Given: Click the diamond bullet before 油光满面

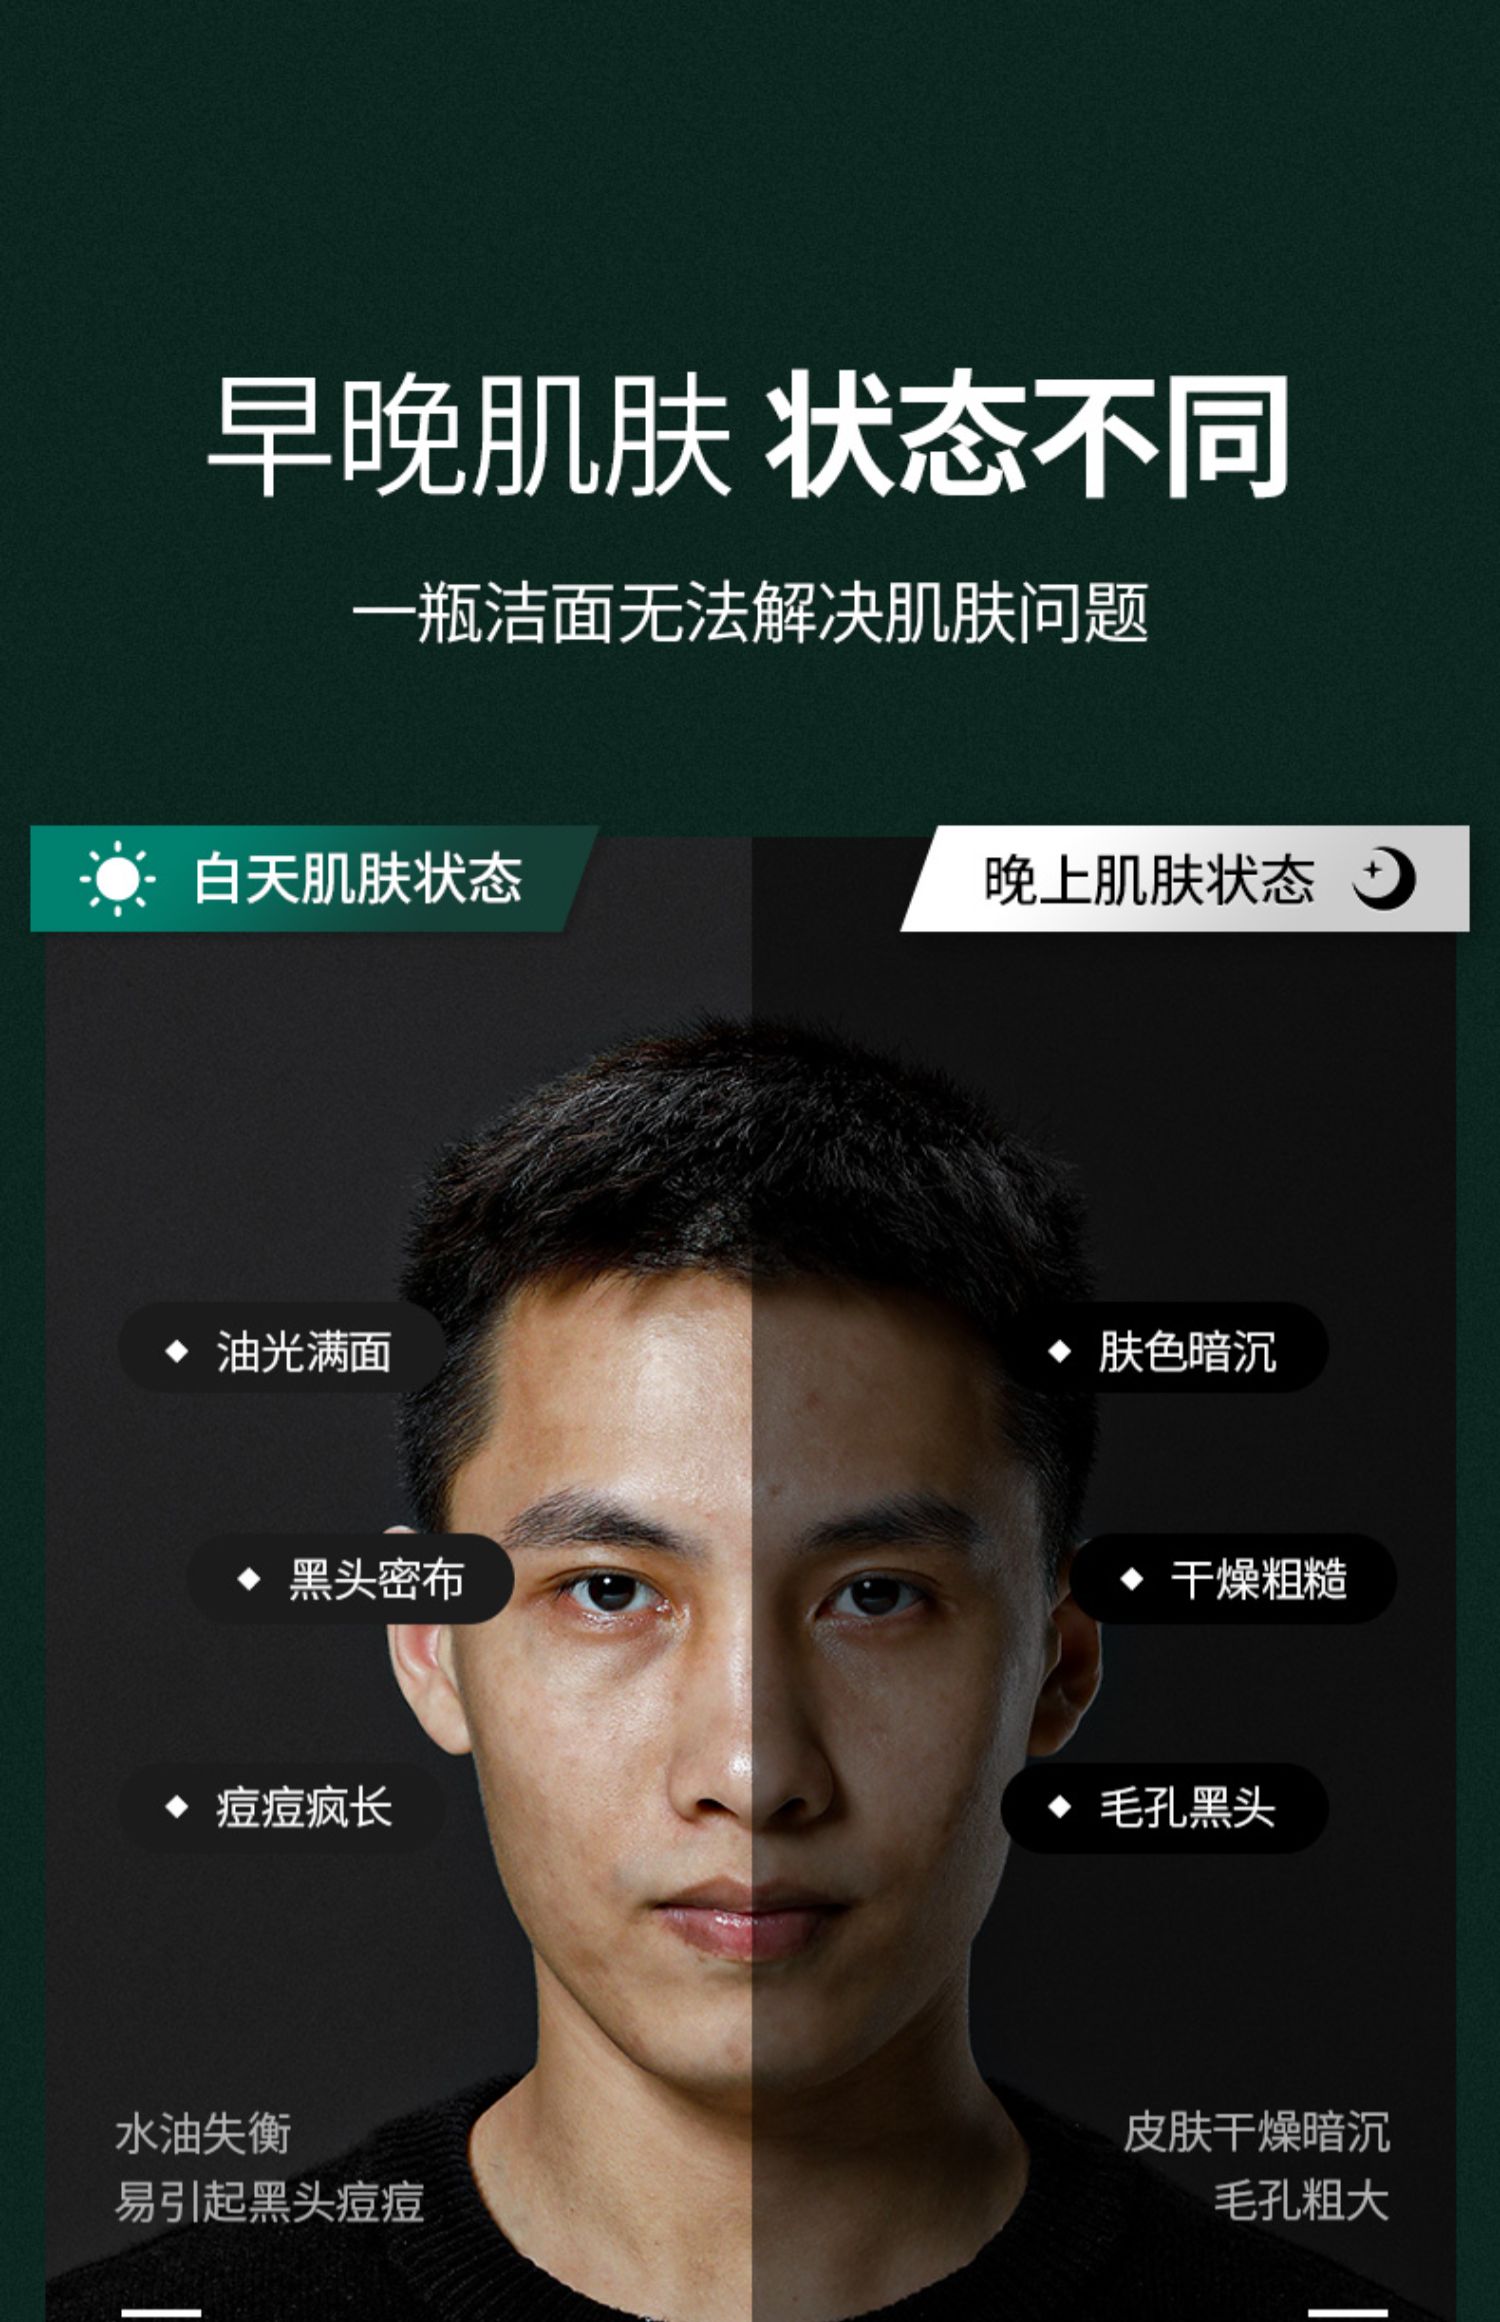Looking at the screenshot, I should 177,1352.
